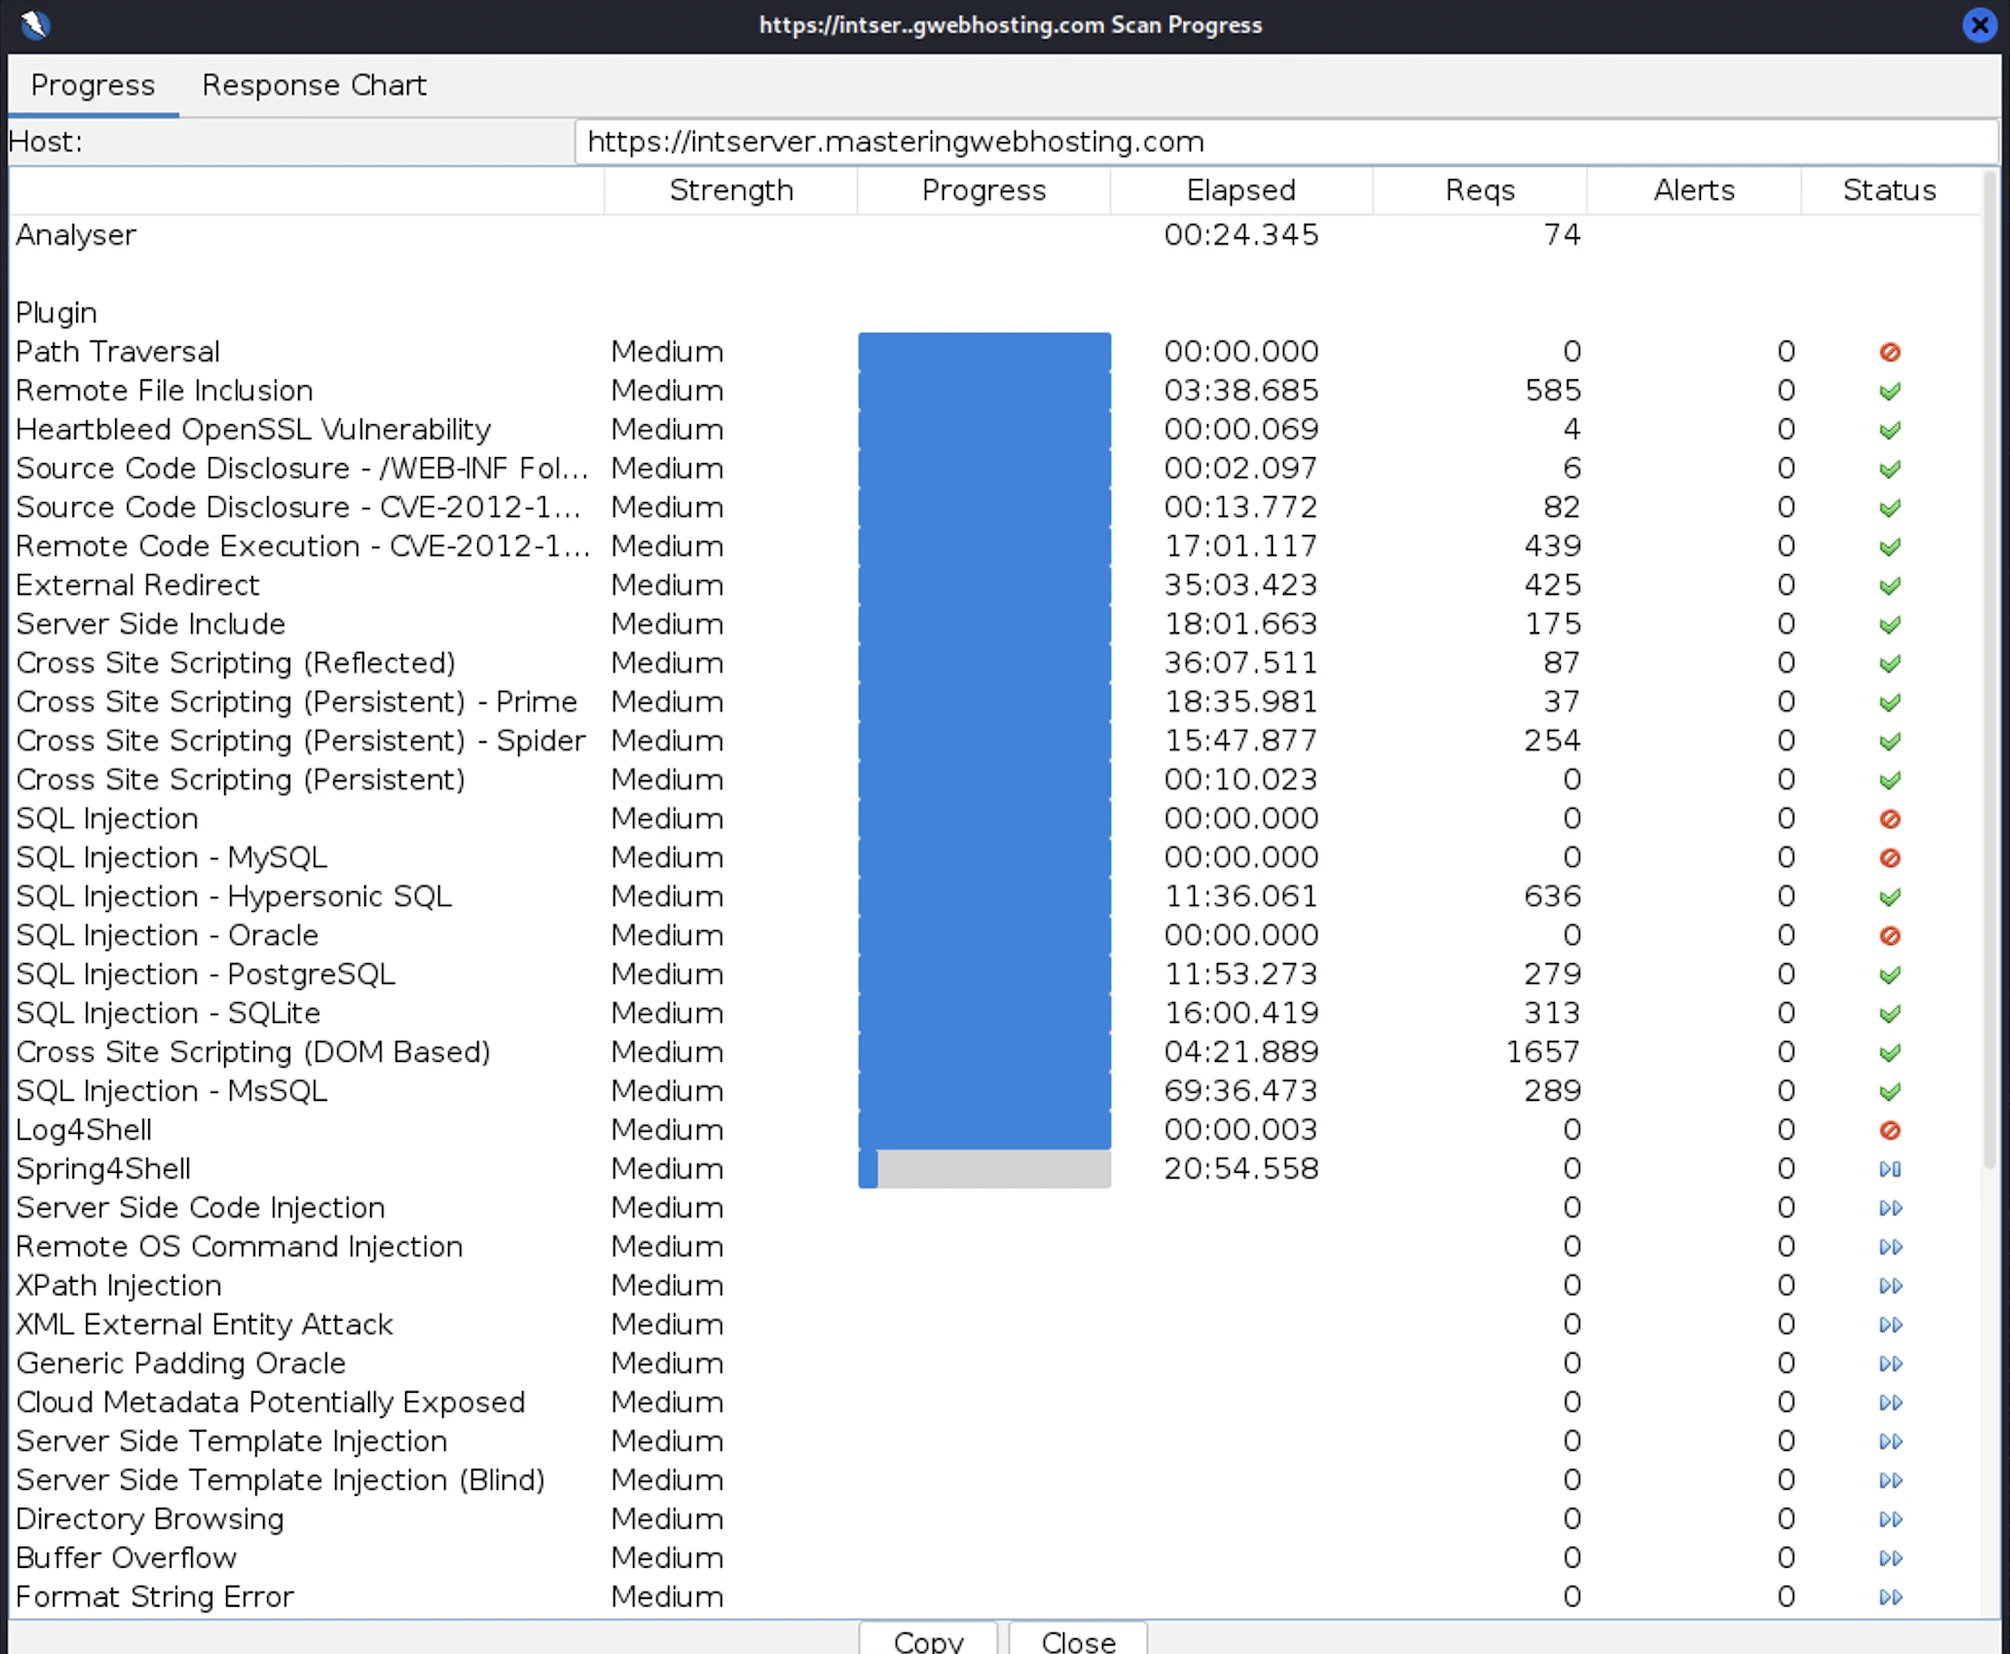Switch to the Response Chart tab
The height and width of the screenshot is (1654, 2010).
coord(314,85)
